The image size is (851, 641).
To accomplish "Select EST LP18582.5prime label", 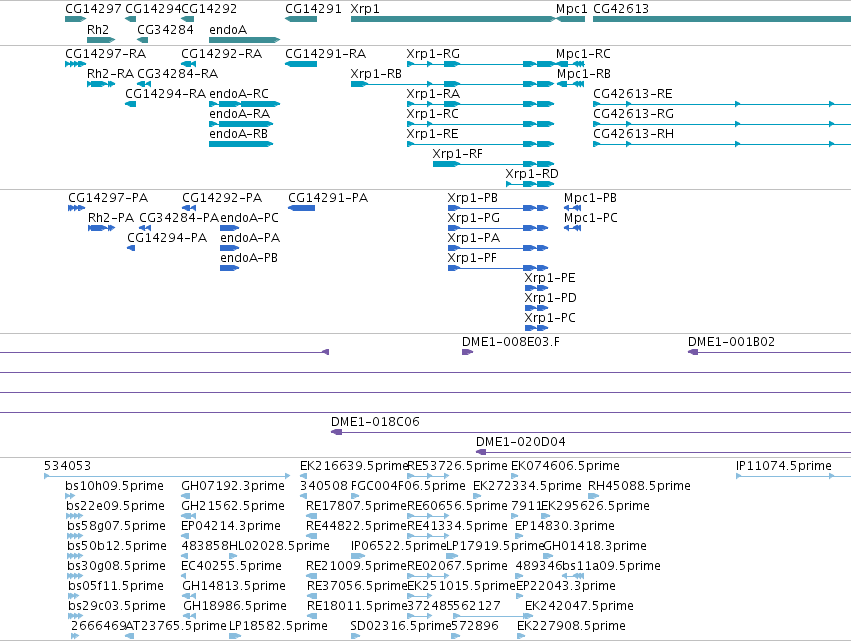I will pyautogui.click(x=278, y=626).
